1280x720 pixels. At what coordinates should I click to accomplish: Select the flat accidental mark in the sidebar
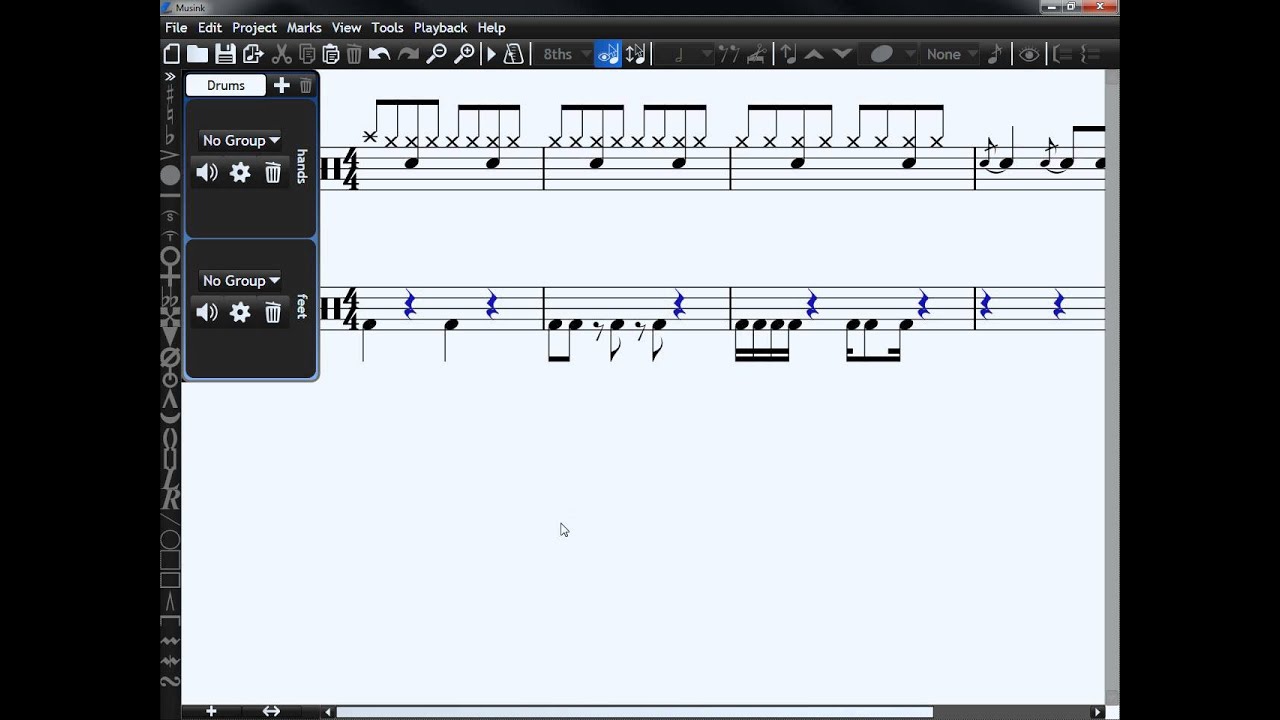click(x=170, y=137)
